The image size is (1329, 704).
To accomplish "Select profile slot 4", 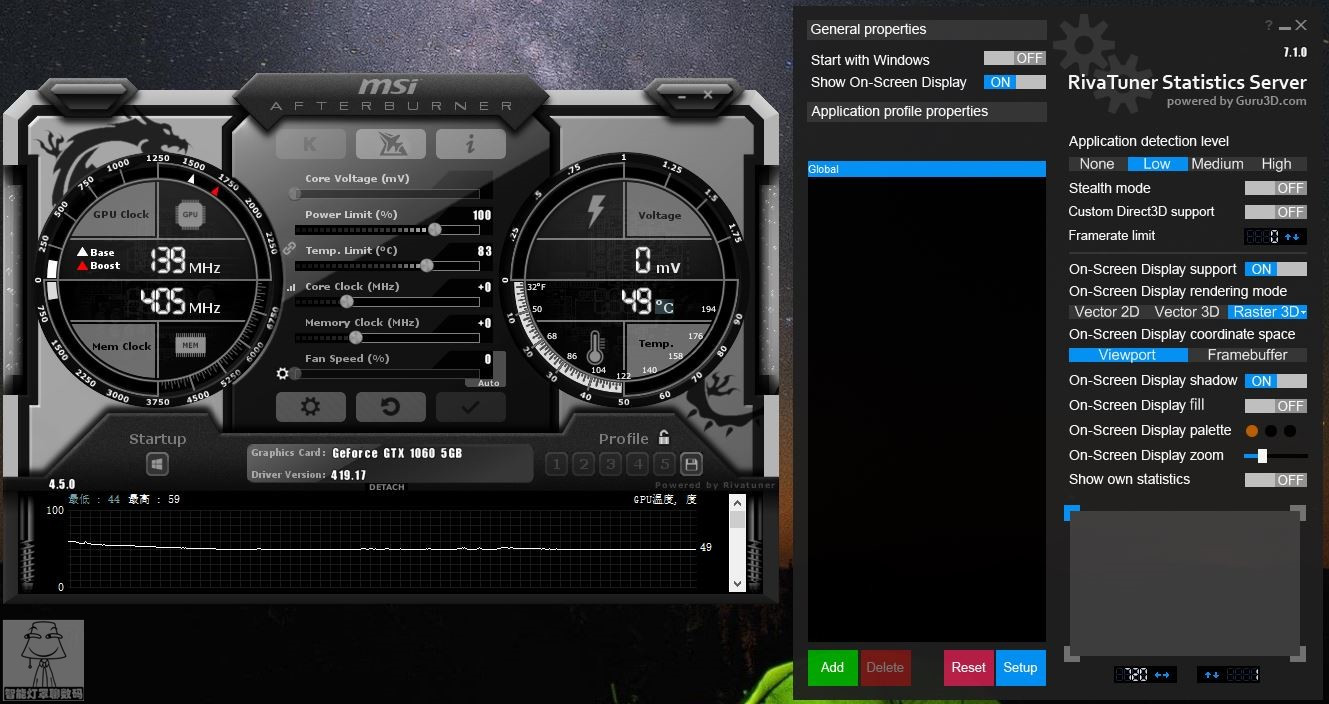I will click(x=638, y=464).
